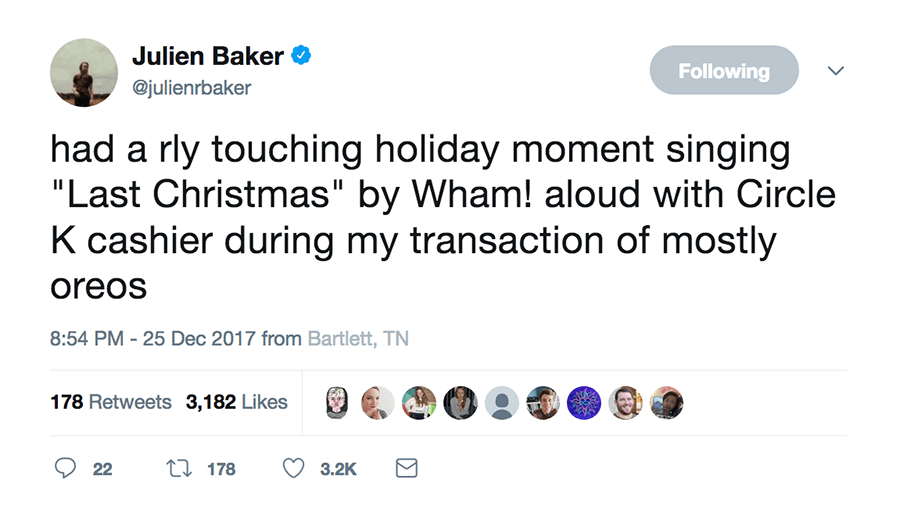Click the blue verified badge
This screenshot has width=900, height=519.
tap(301, 57)
